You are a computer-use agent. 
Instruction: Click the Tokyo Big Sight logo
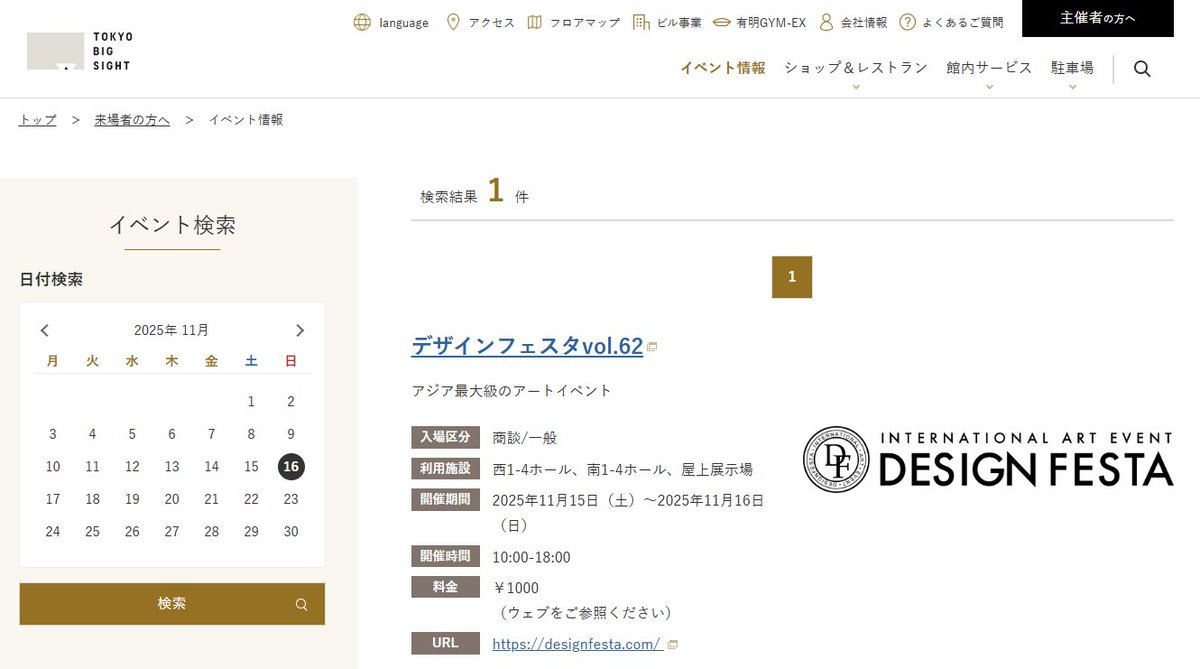tap(80, 51)
